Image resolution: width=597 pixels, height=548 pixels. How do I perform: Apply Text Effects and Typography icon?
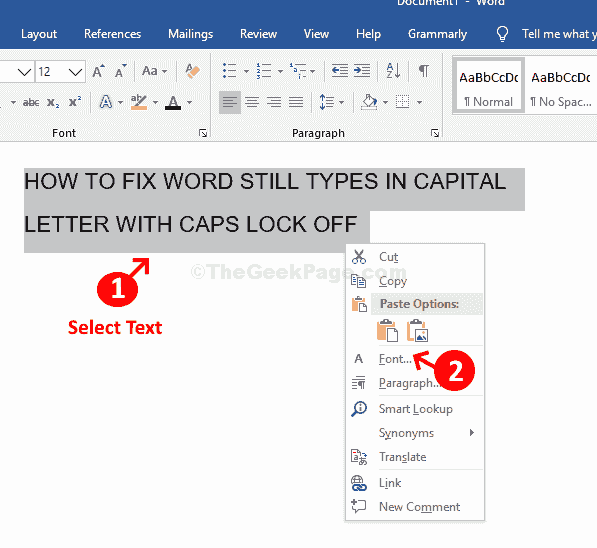coord(106,102)
